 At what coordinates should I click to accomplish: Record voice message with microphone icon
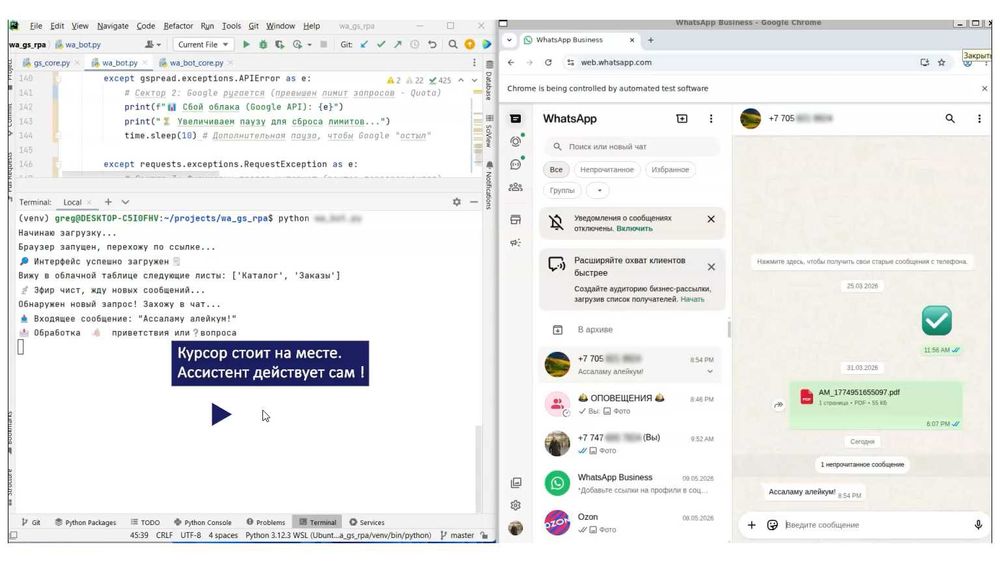tap(978, 525)
